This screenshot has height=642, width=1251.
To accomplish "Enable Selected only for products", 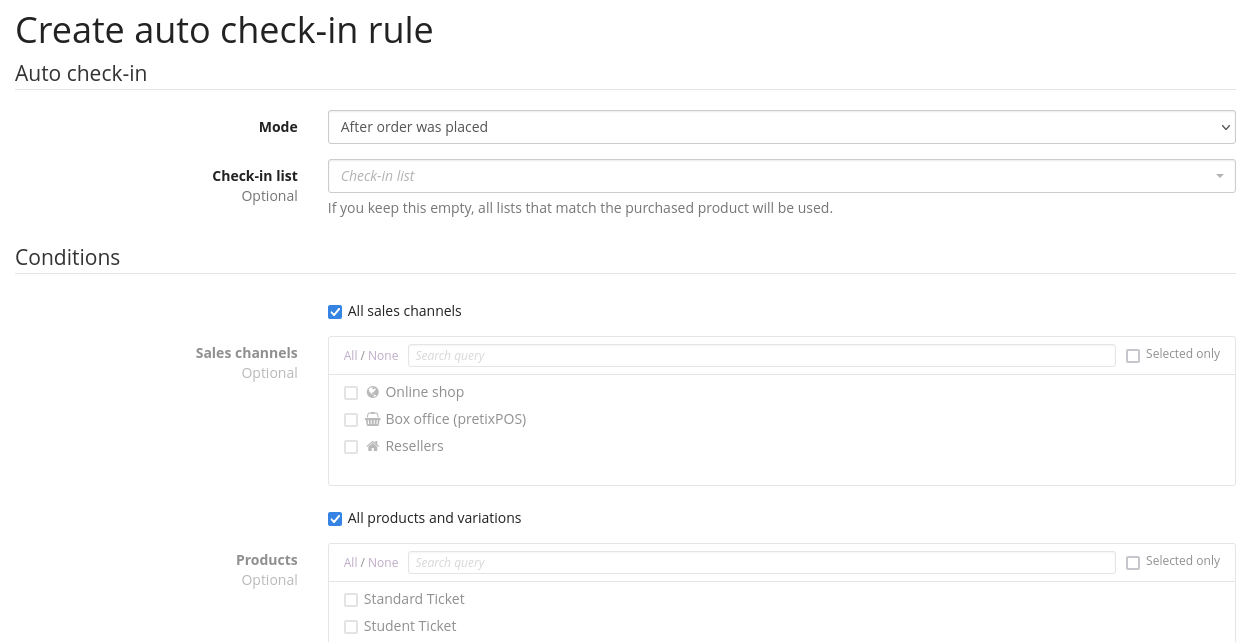I will point(1133,562).
